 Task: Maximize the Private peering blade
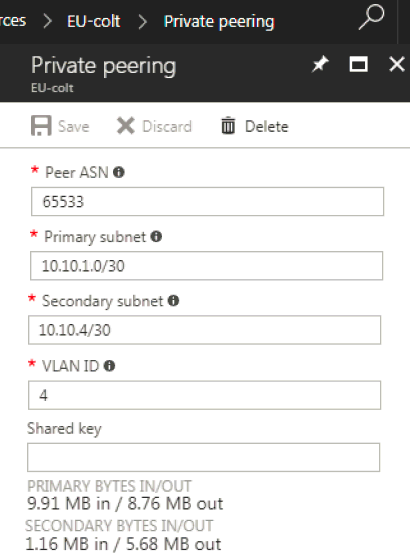(358, 65)
